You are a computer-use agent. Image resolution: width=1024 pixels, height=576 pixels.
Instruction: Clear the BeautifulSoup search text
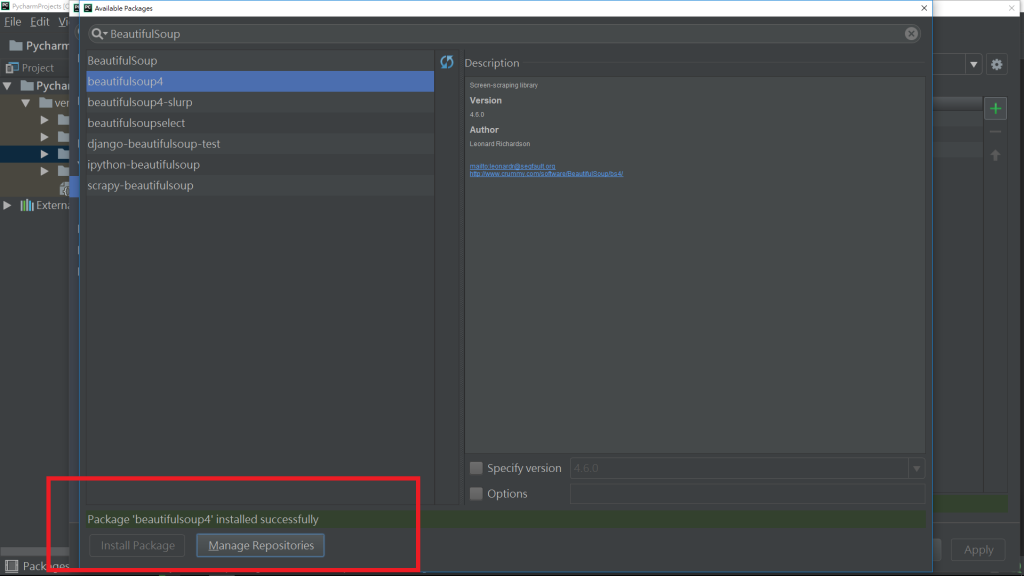tap(911, 33)
